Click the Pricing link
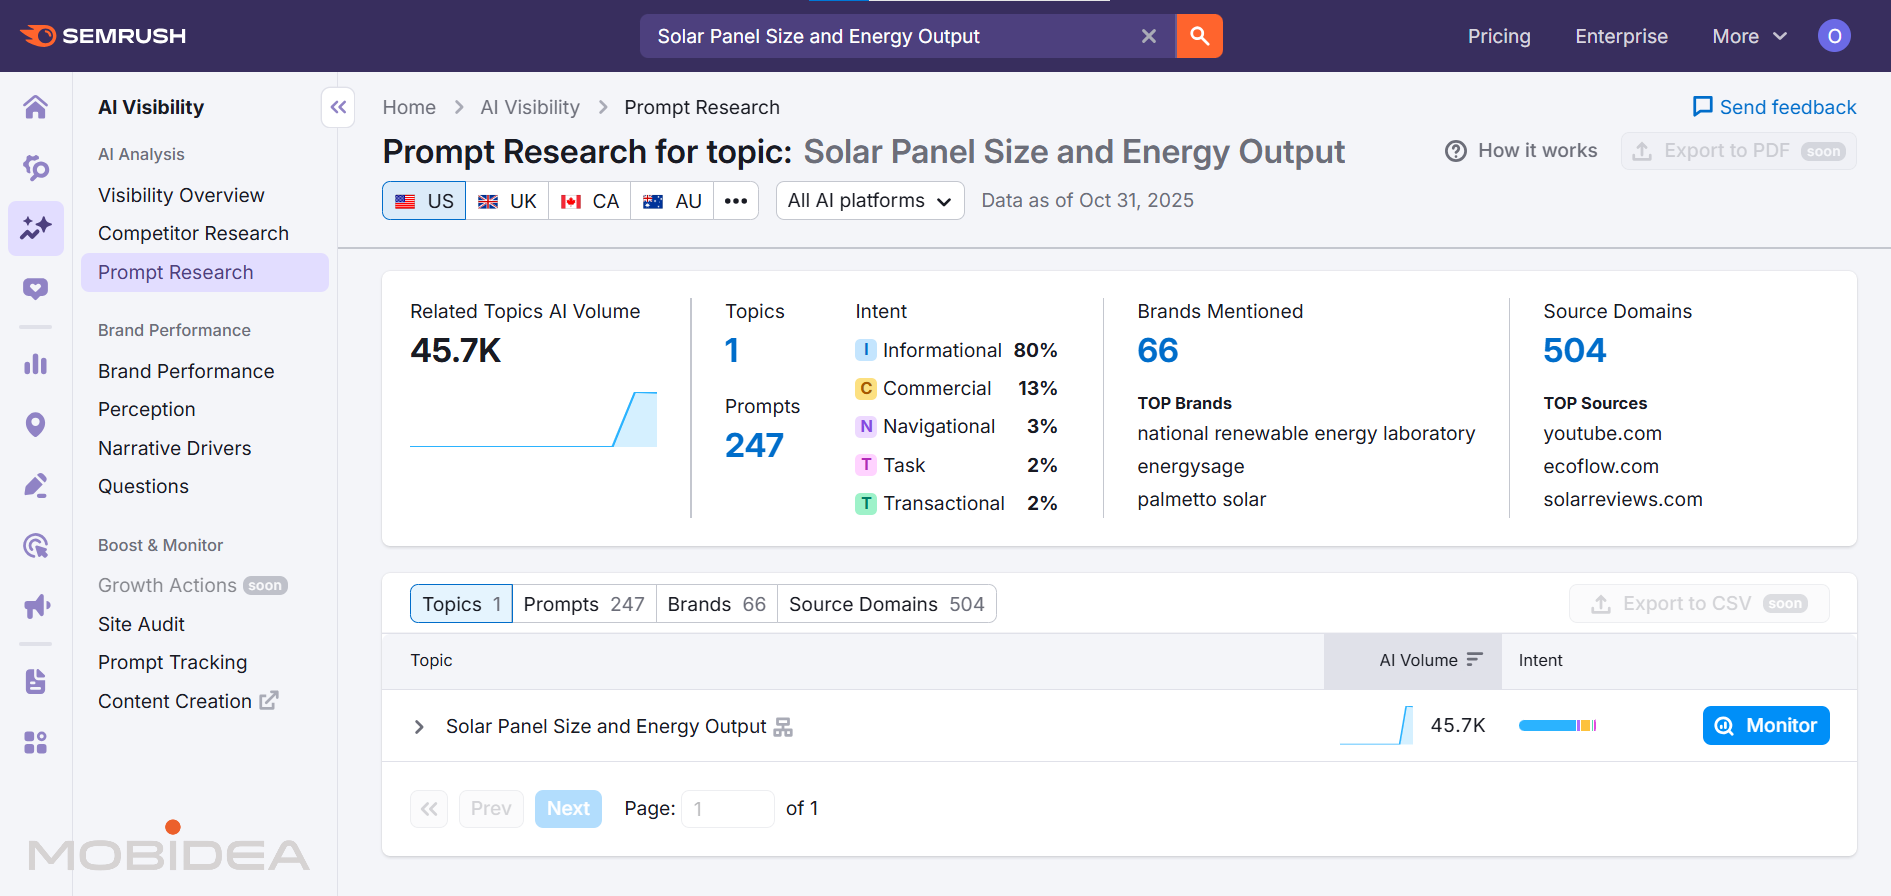Viewport: 1891px width, 896px height. (x=1499, y=36)
